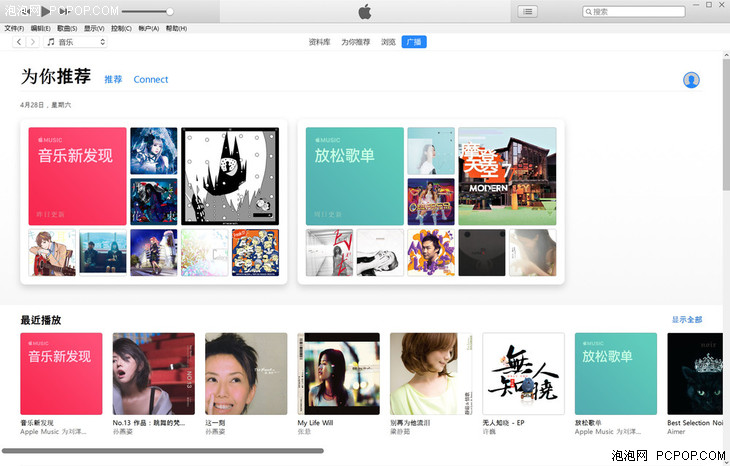Viewport: 730px width, 466px height.
Task: Open recently played 放松歌单 teal tile
Action: coord(616,373)
